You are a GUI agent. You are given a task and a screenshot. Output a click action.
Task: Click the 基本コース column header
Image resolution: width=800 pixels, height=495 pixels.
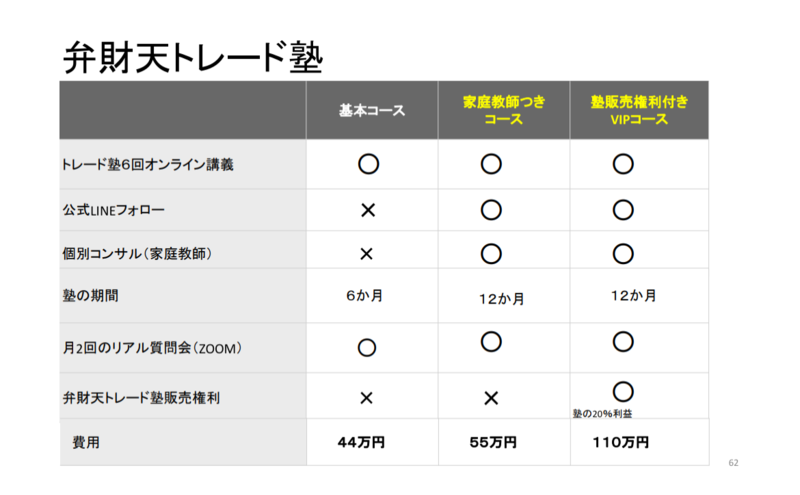pos(372,110)
